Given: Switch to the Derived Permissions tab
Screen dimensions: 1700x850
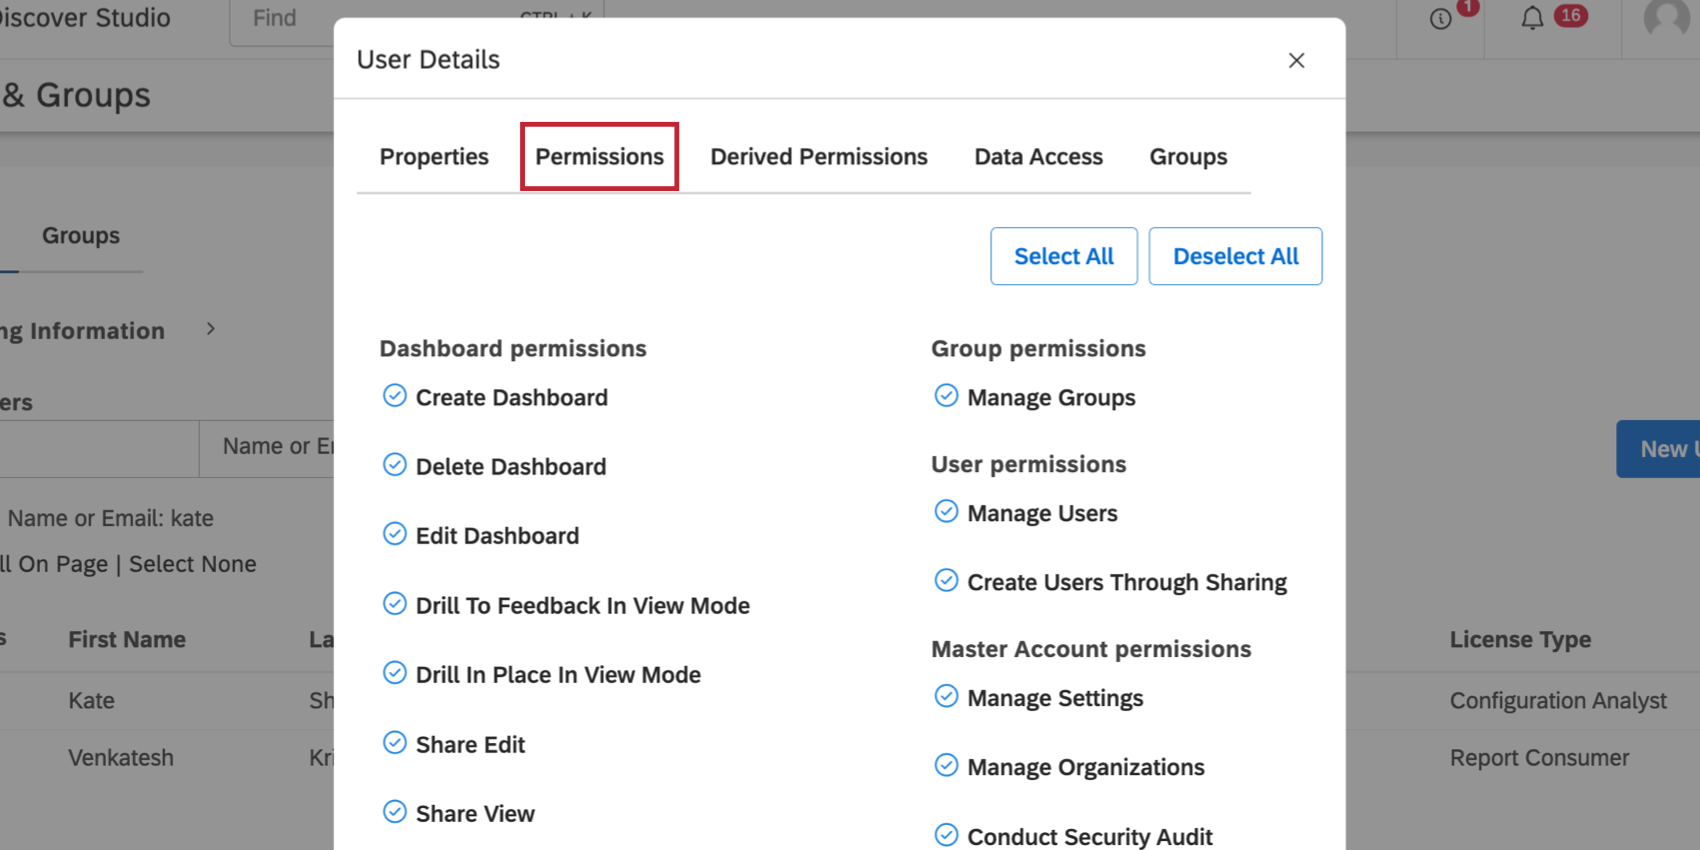Looking at the screenshot, I should tap(819, 157).
